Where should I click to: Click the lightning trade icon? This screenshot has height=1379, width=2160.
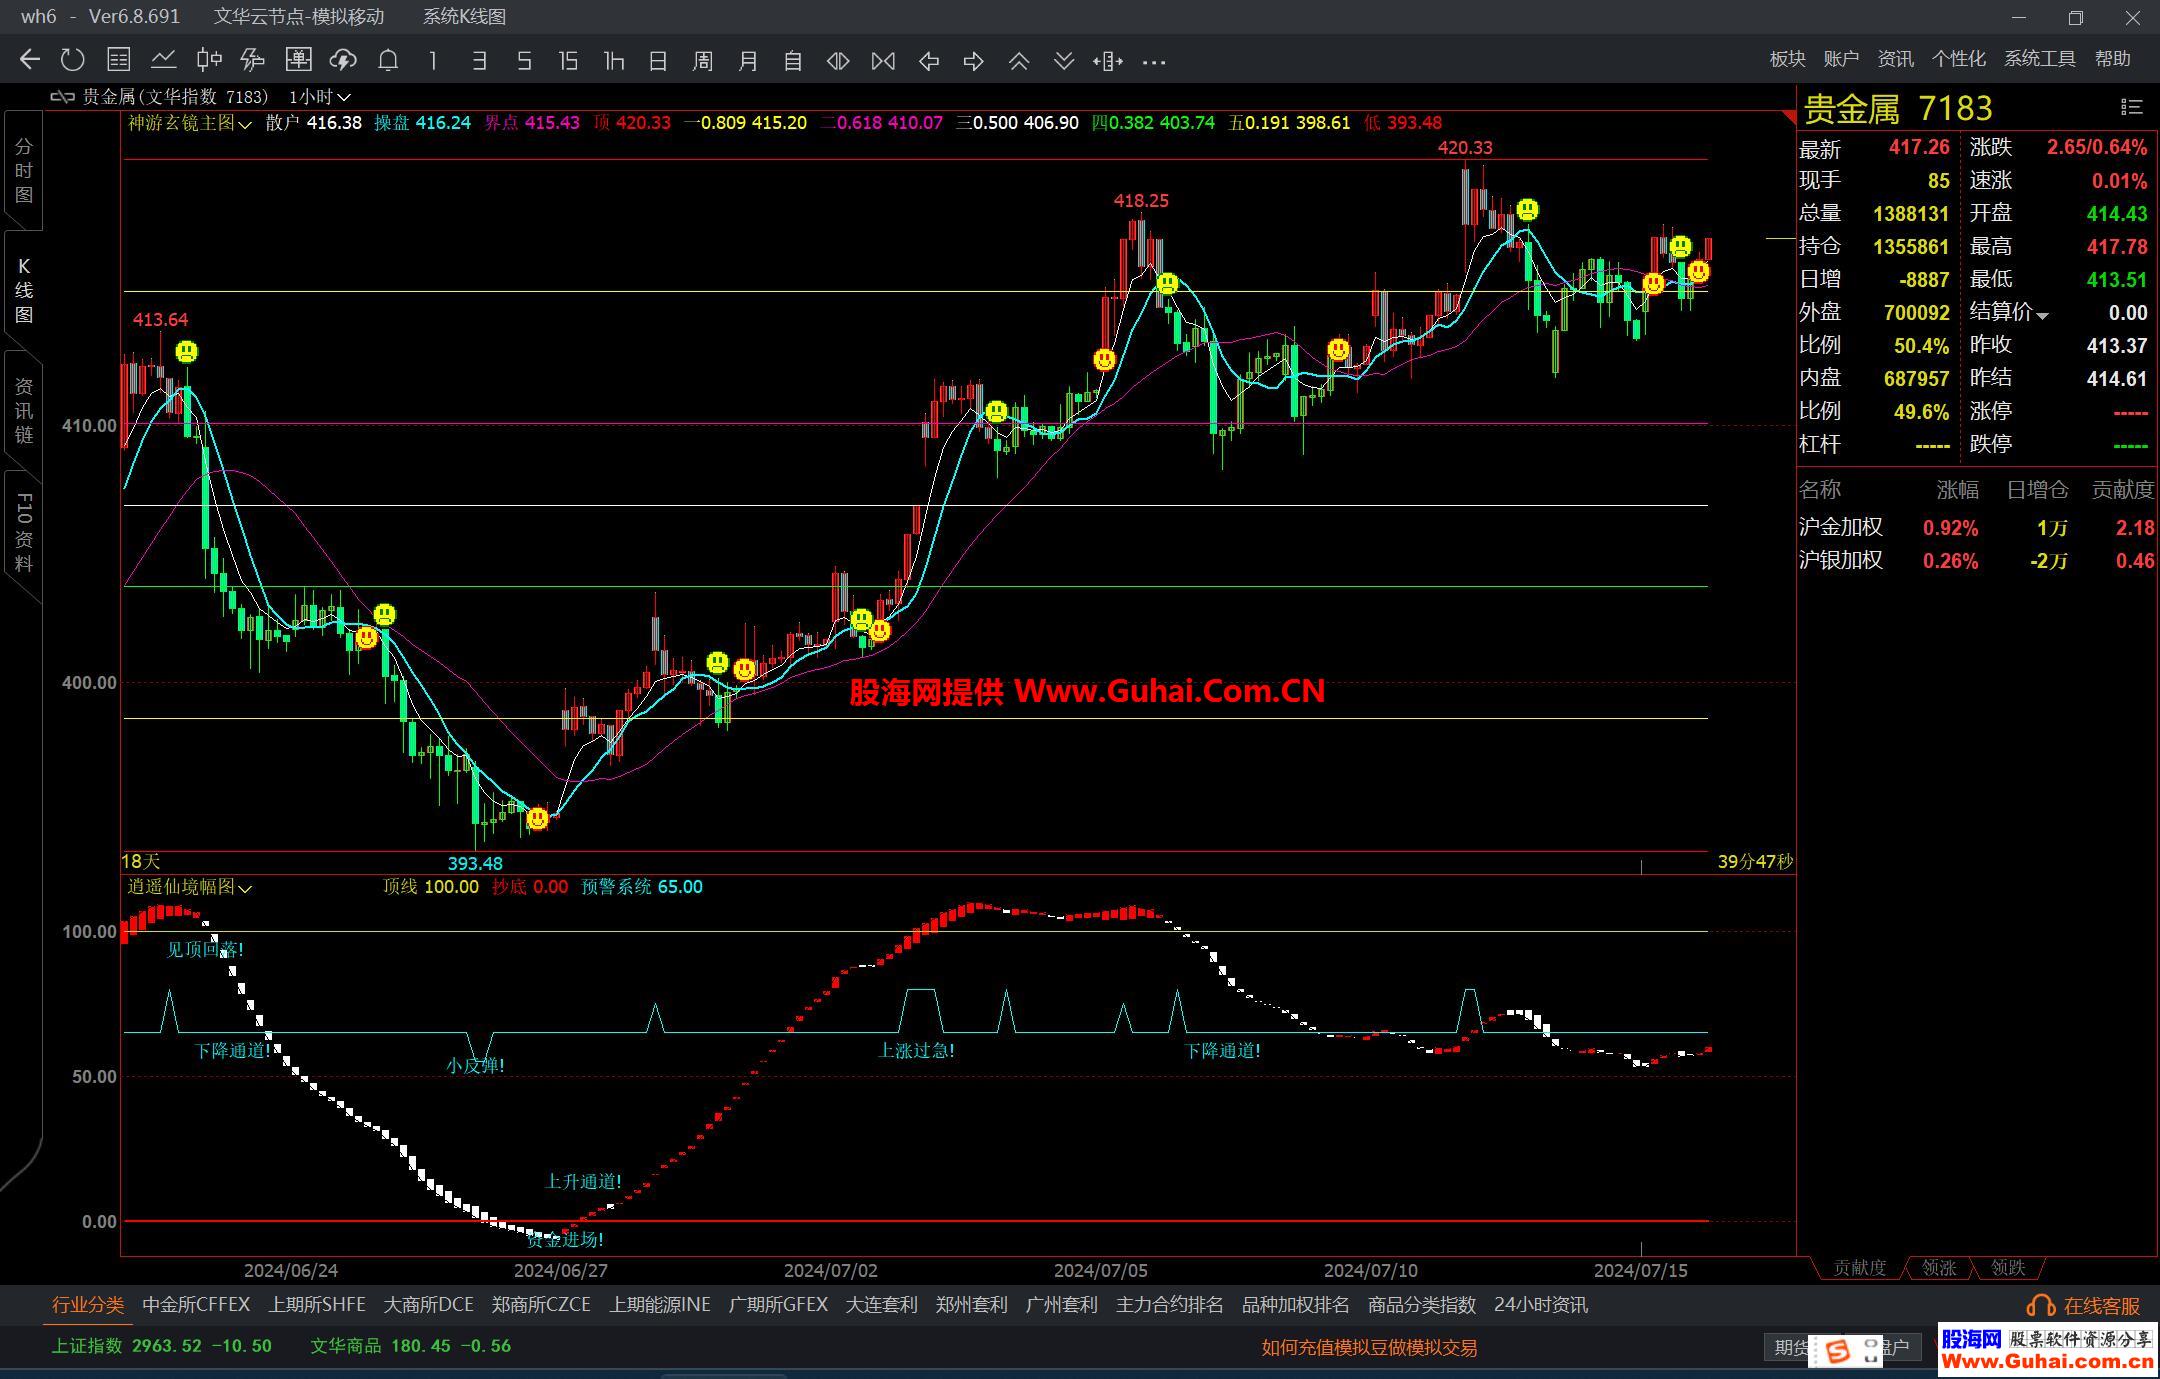253,60
